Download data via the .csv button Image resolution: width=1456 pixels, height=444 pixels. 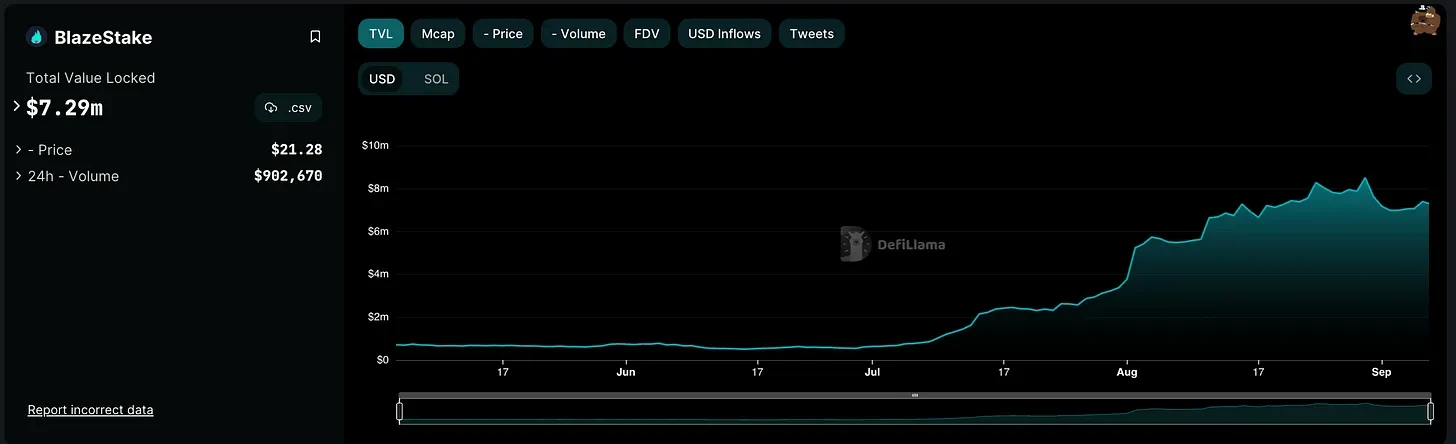tap(288, 108)
